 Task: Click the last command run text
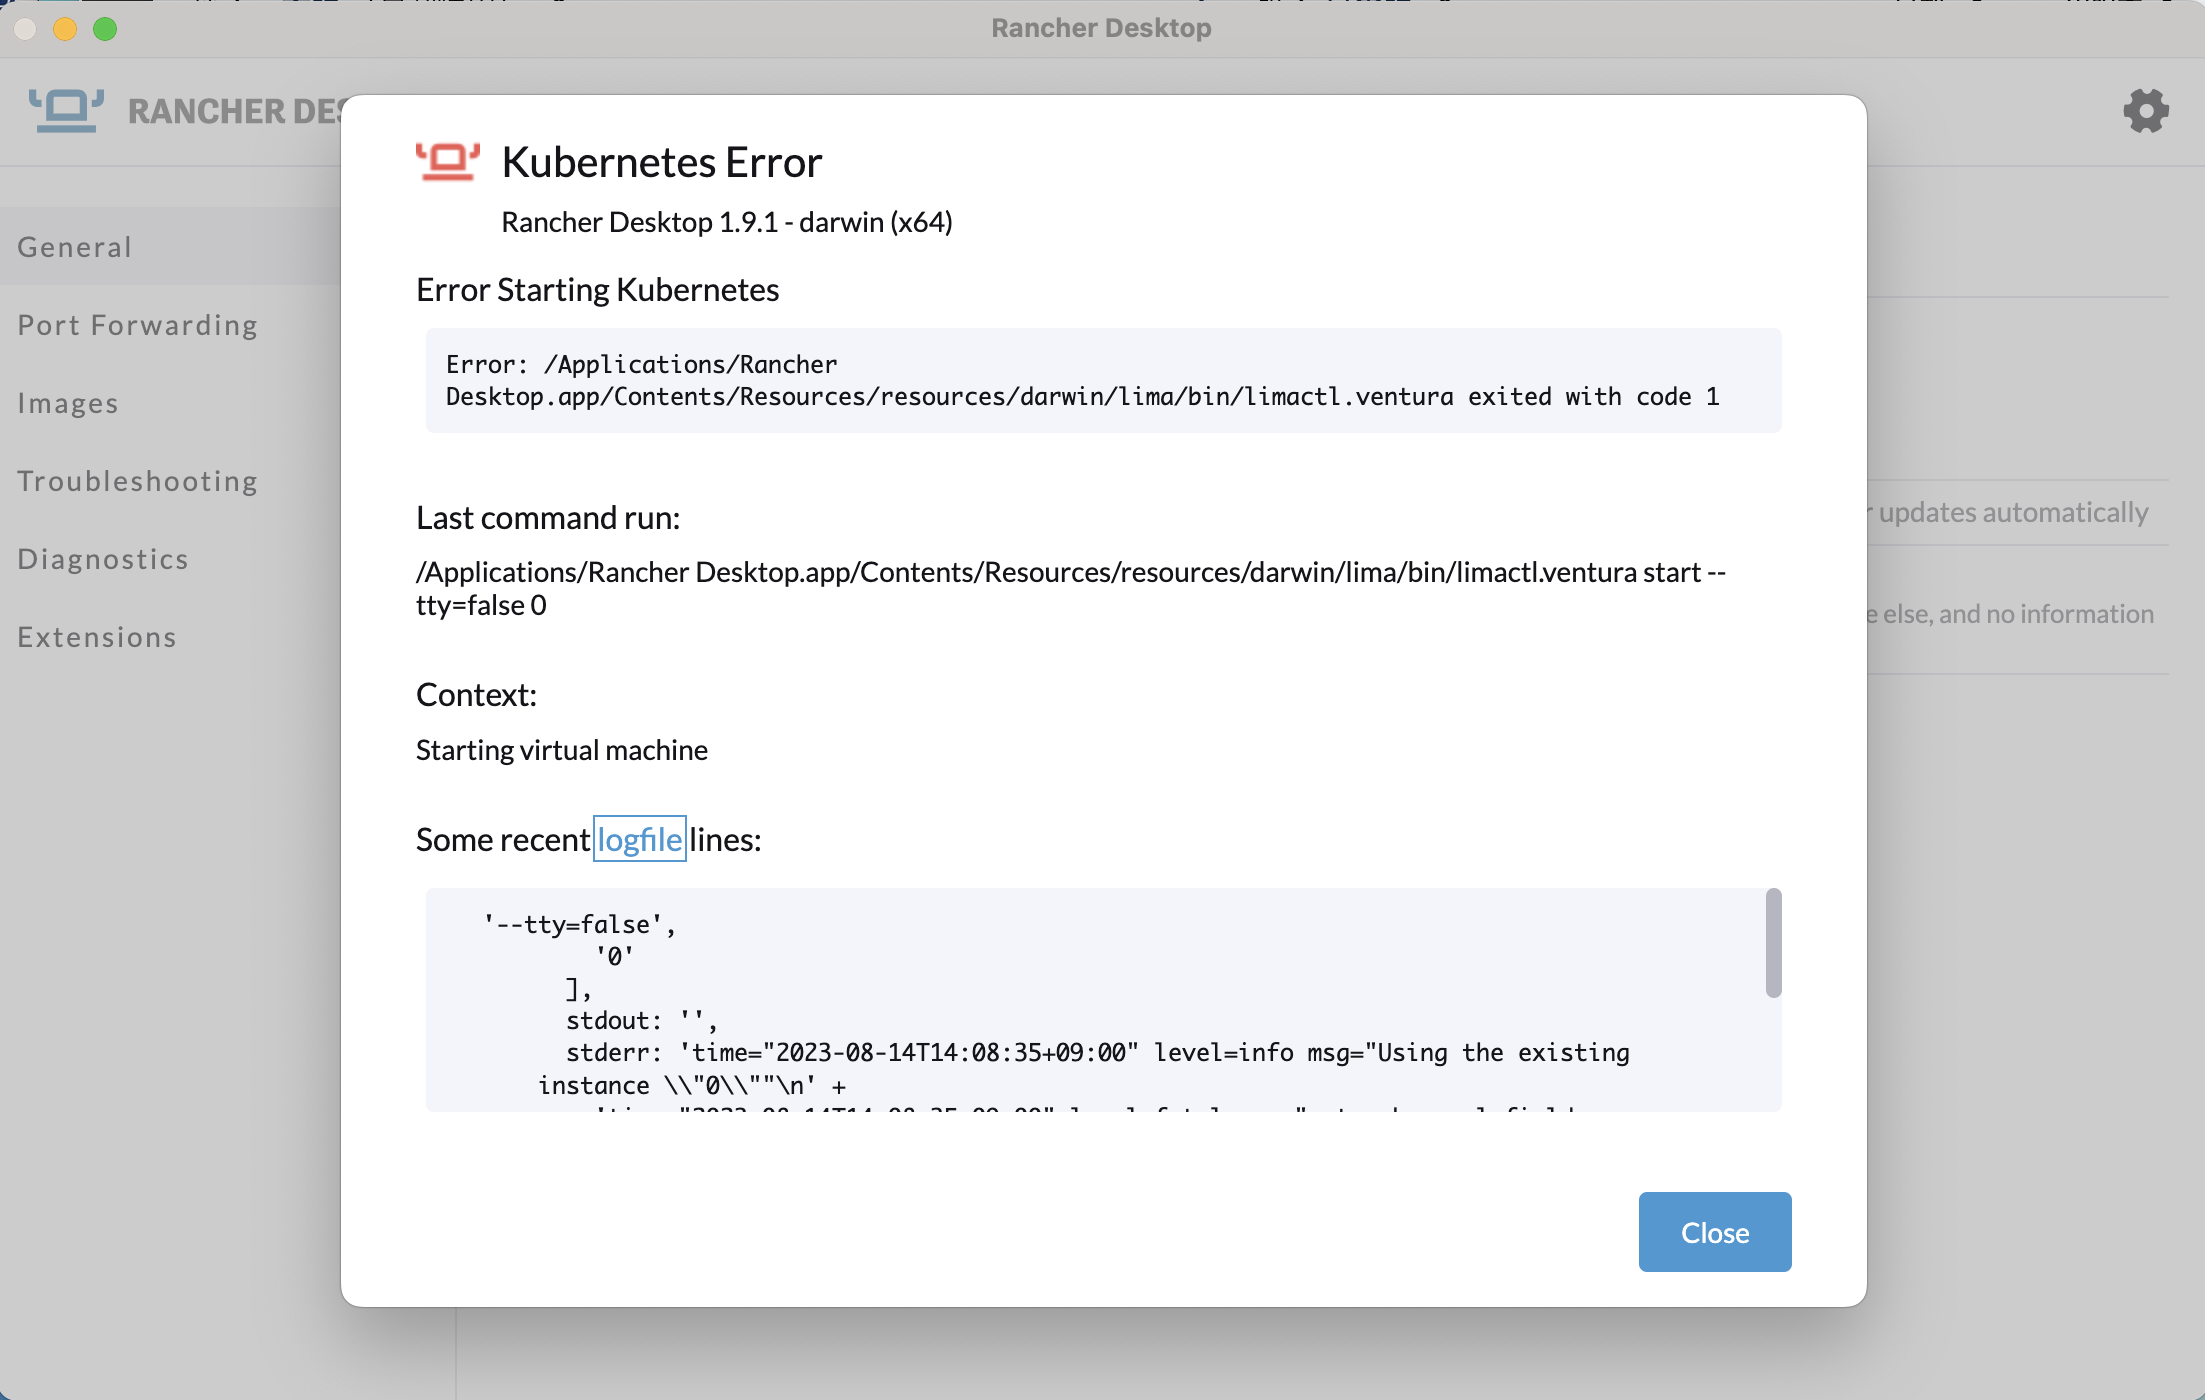pos(1070,588)
